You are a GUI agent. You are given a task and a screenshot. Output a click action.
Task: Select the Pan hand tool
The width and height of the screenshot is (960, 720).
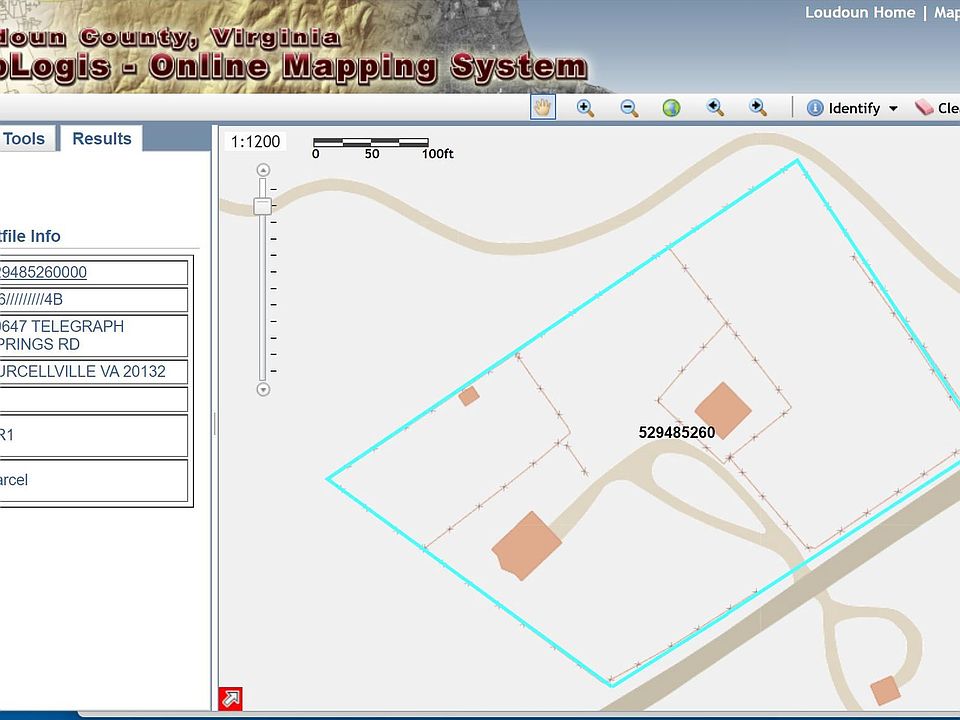543,108
